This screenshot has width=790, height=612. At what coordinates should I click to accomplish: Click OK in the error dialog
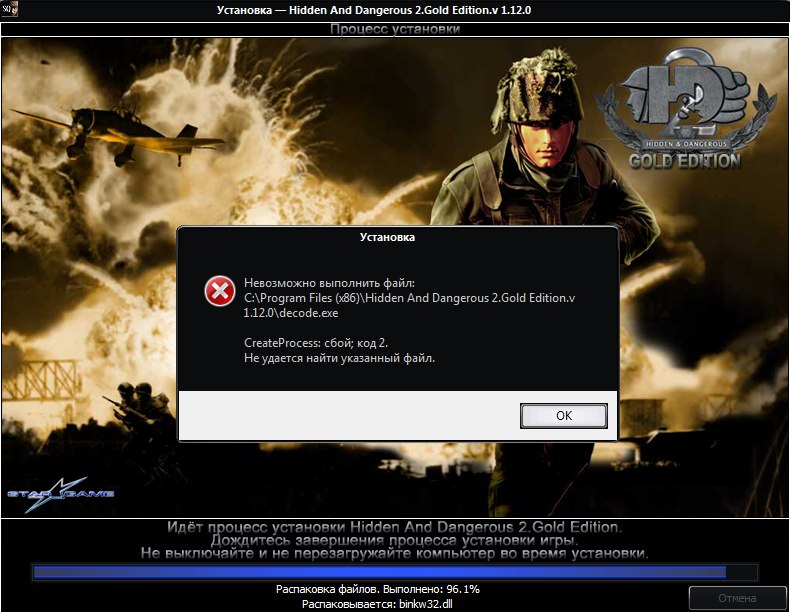click(x=564, y=415)
